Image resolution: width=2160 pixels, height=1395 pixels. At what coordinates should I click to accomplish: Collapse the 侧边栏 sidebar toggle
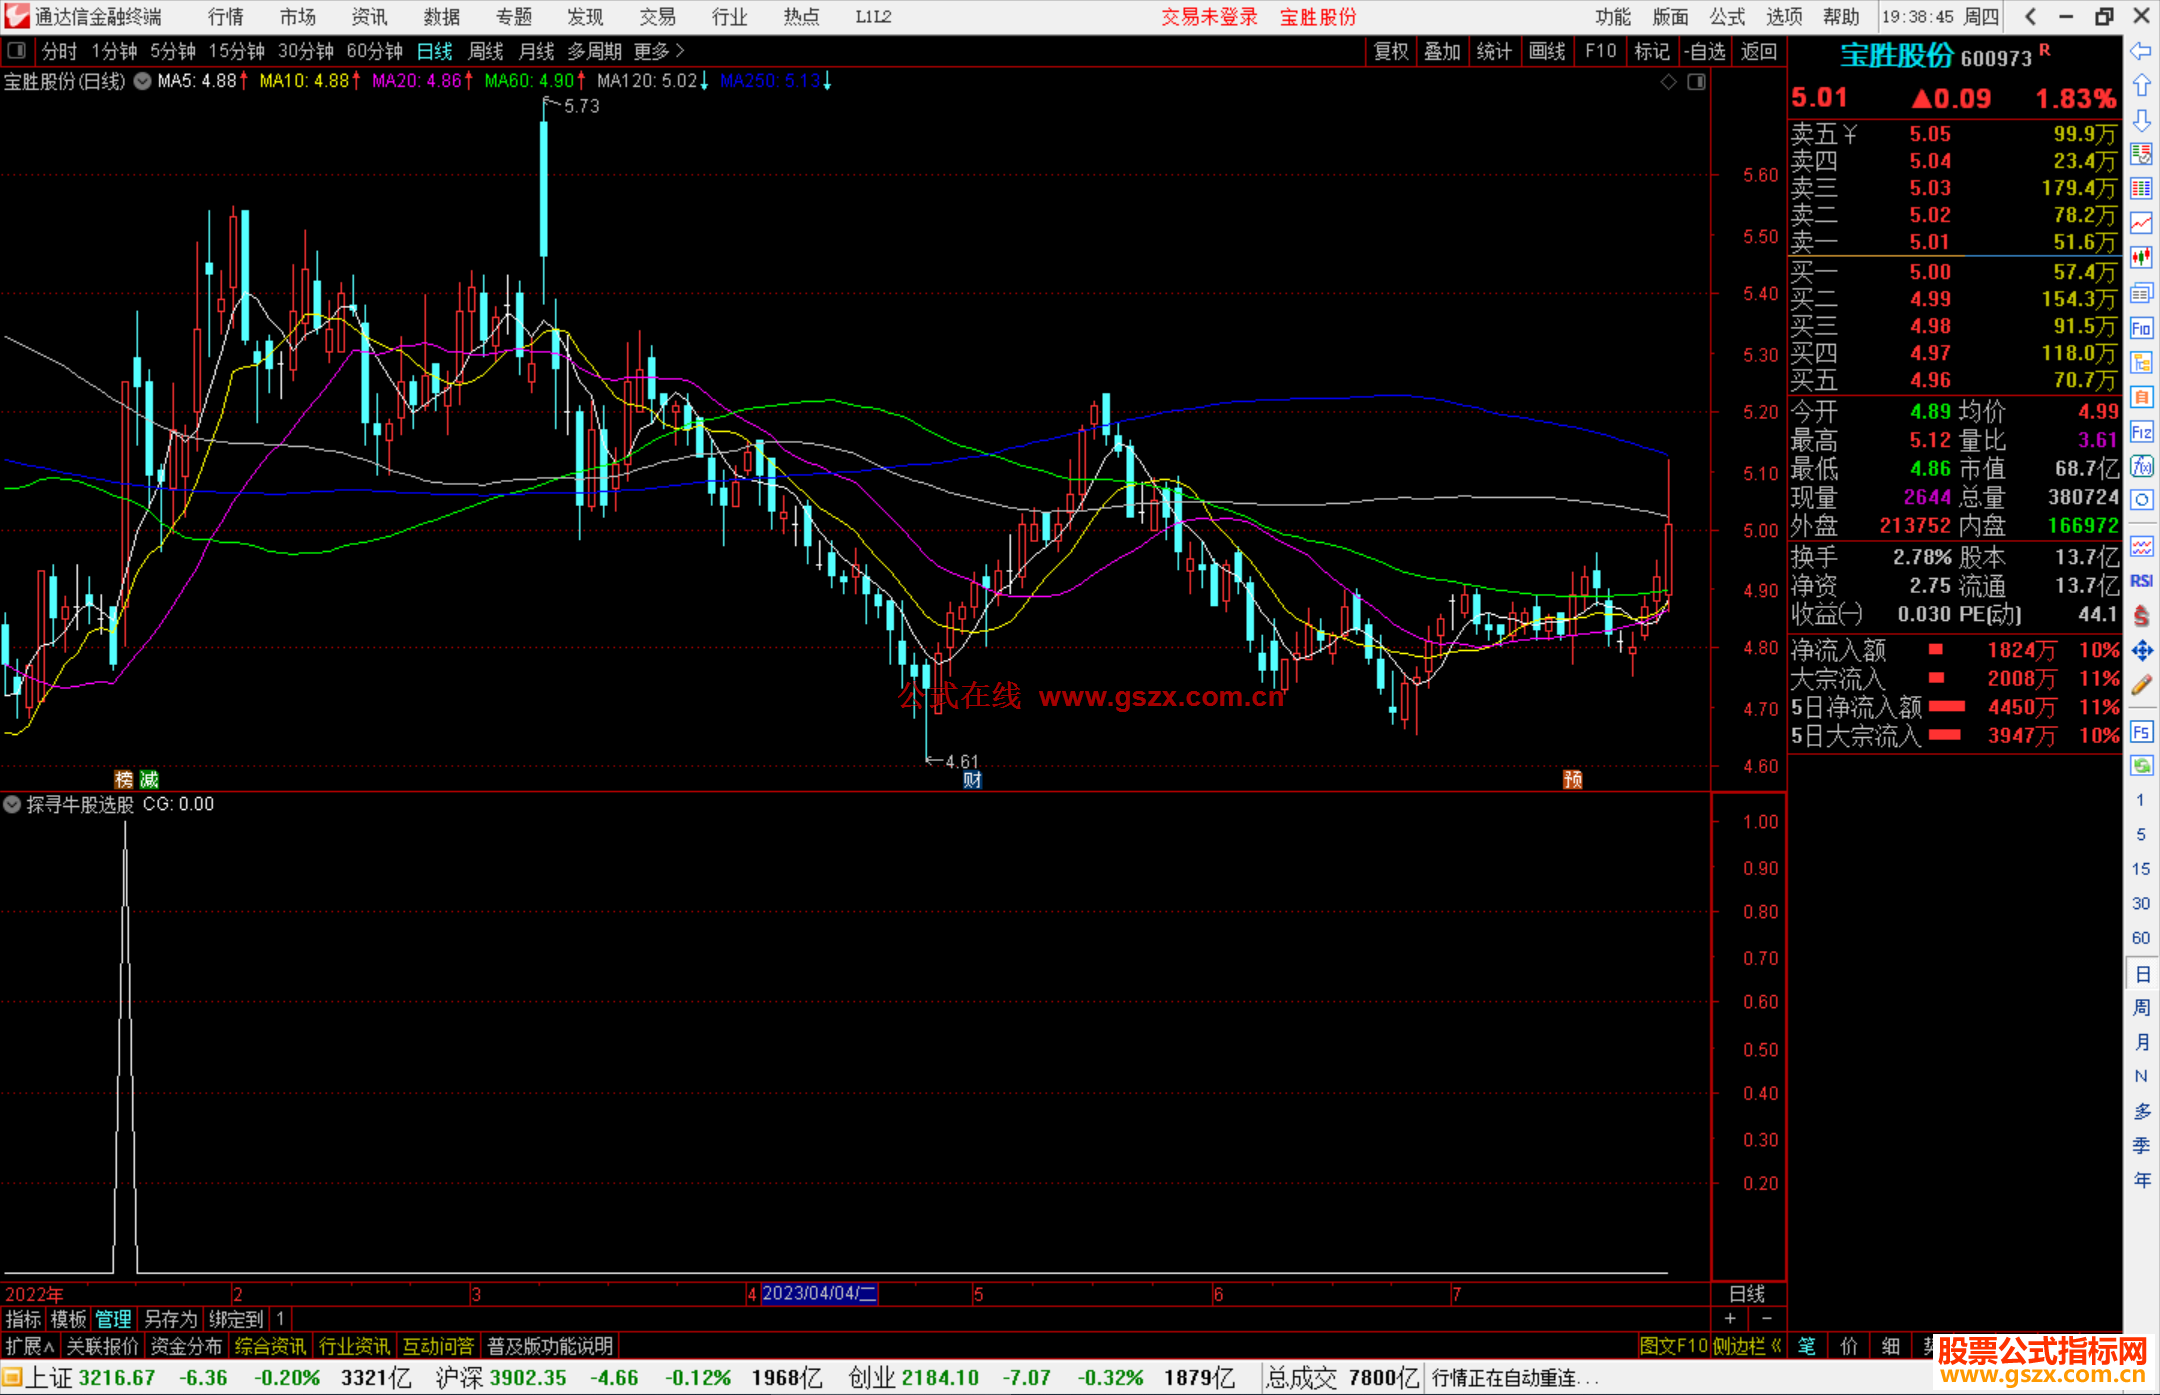click(x=1748, y=1346)
